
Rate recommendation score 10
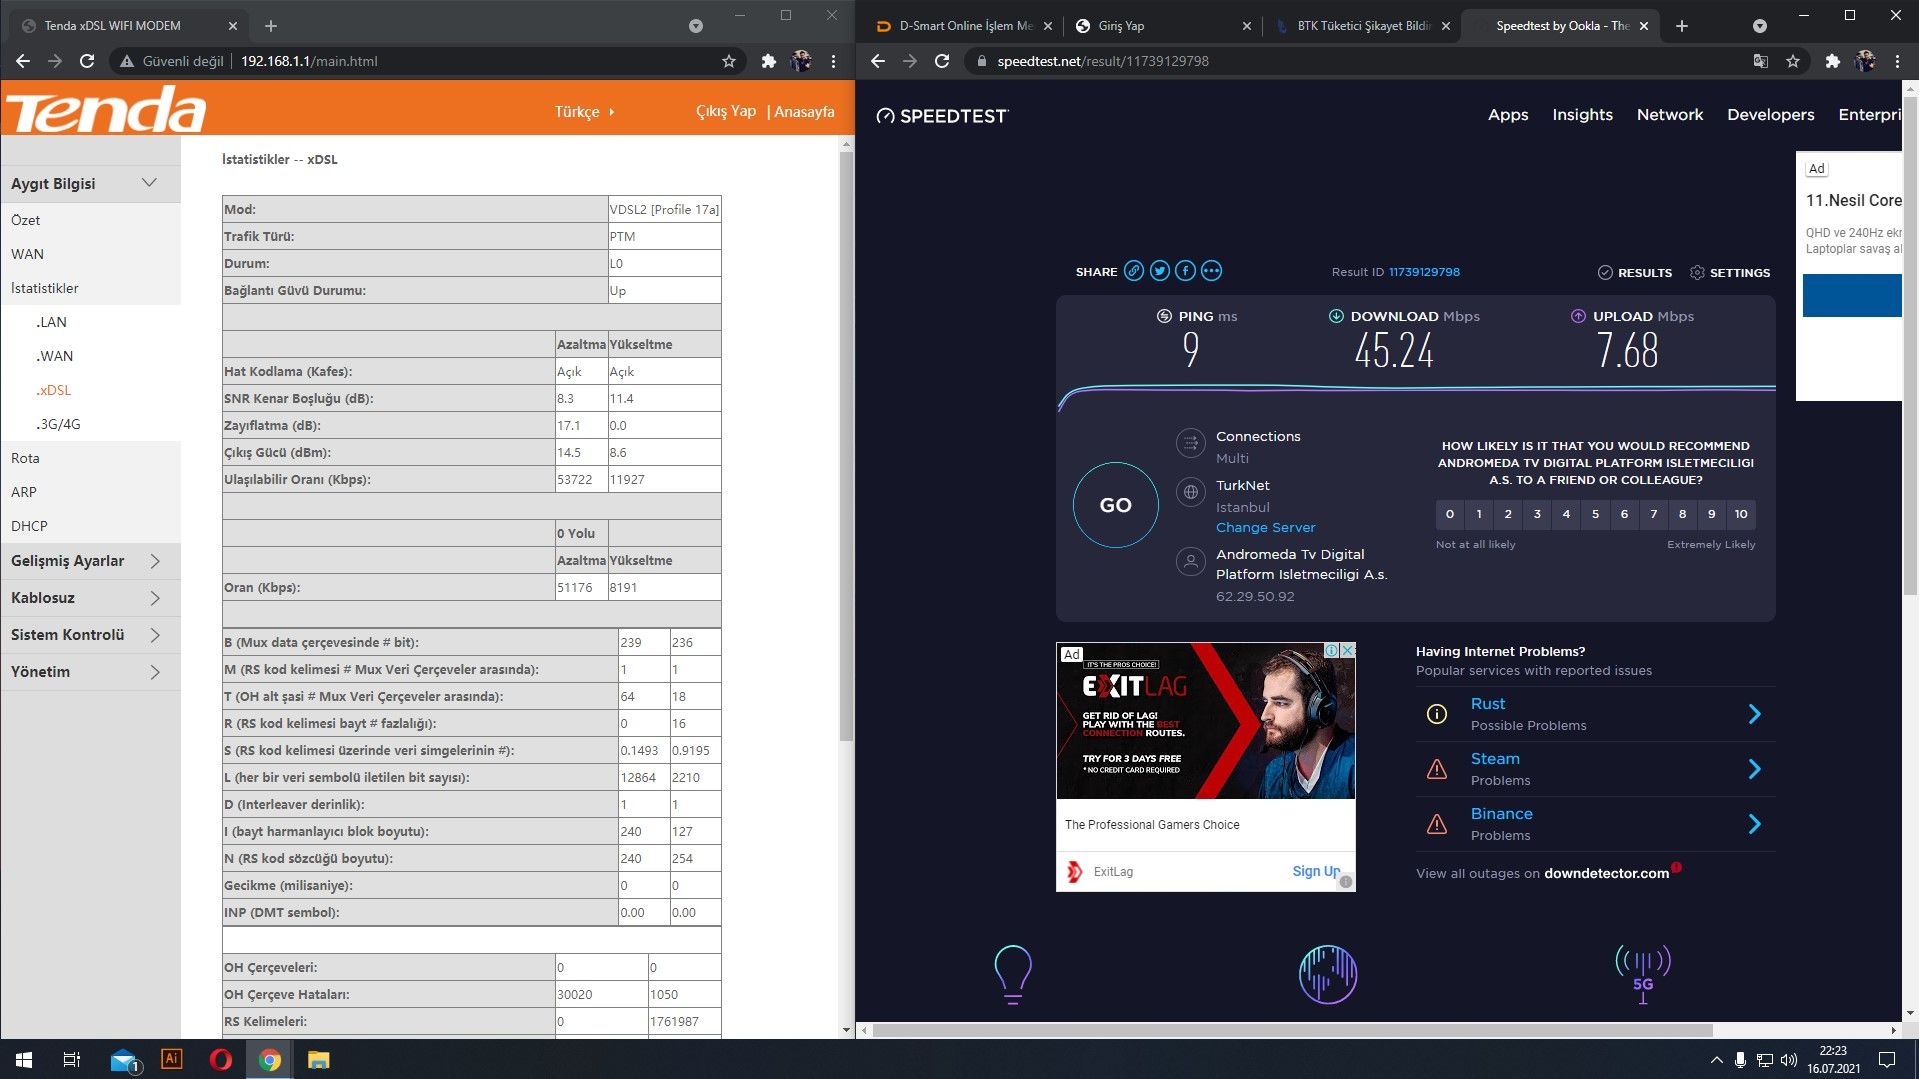tap(1741, 514)
